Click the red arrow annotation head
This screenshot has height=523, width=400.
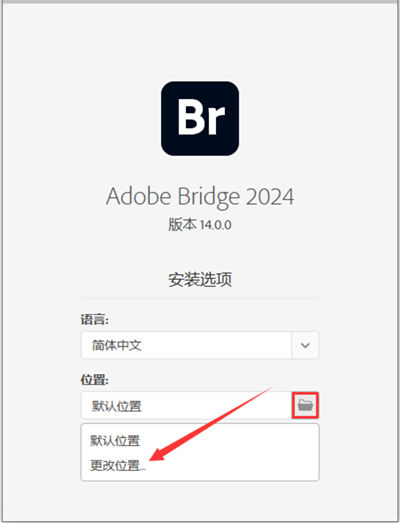click(x=156, y=455)
